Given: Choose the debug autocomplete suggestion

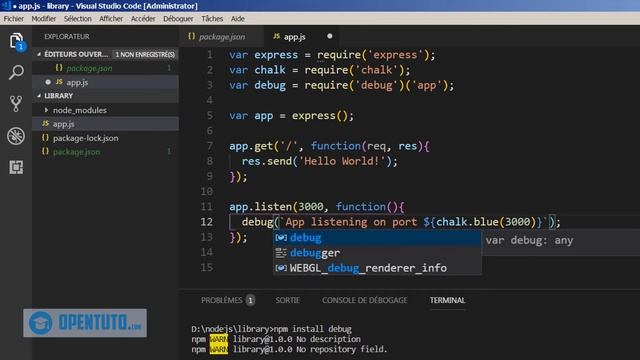Looking at the screenshot, I should (377, 238).
